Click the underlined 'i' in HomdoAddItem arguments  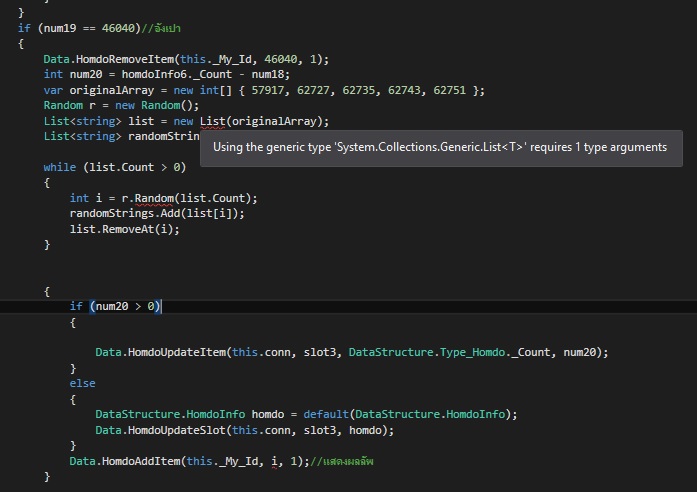[x=274, y=461]
